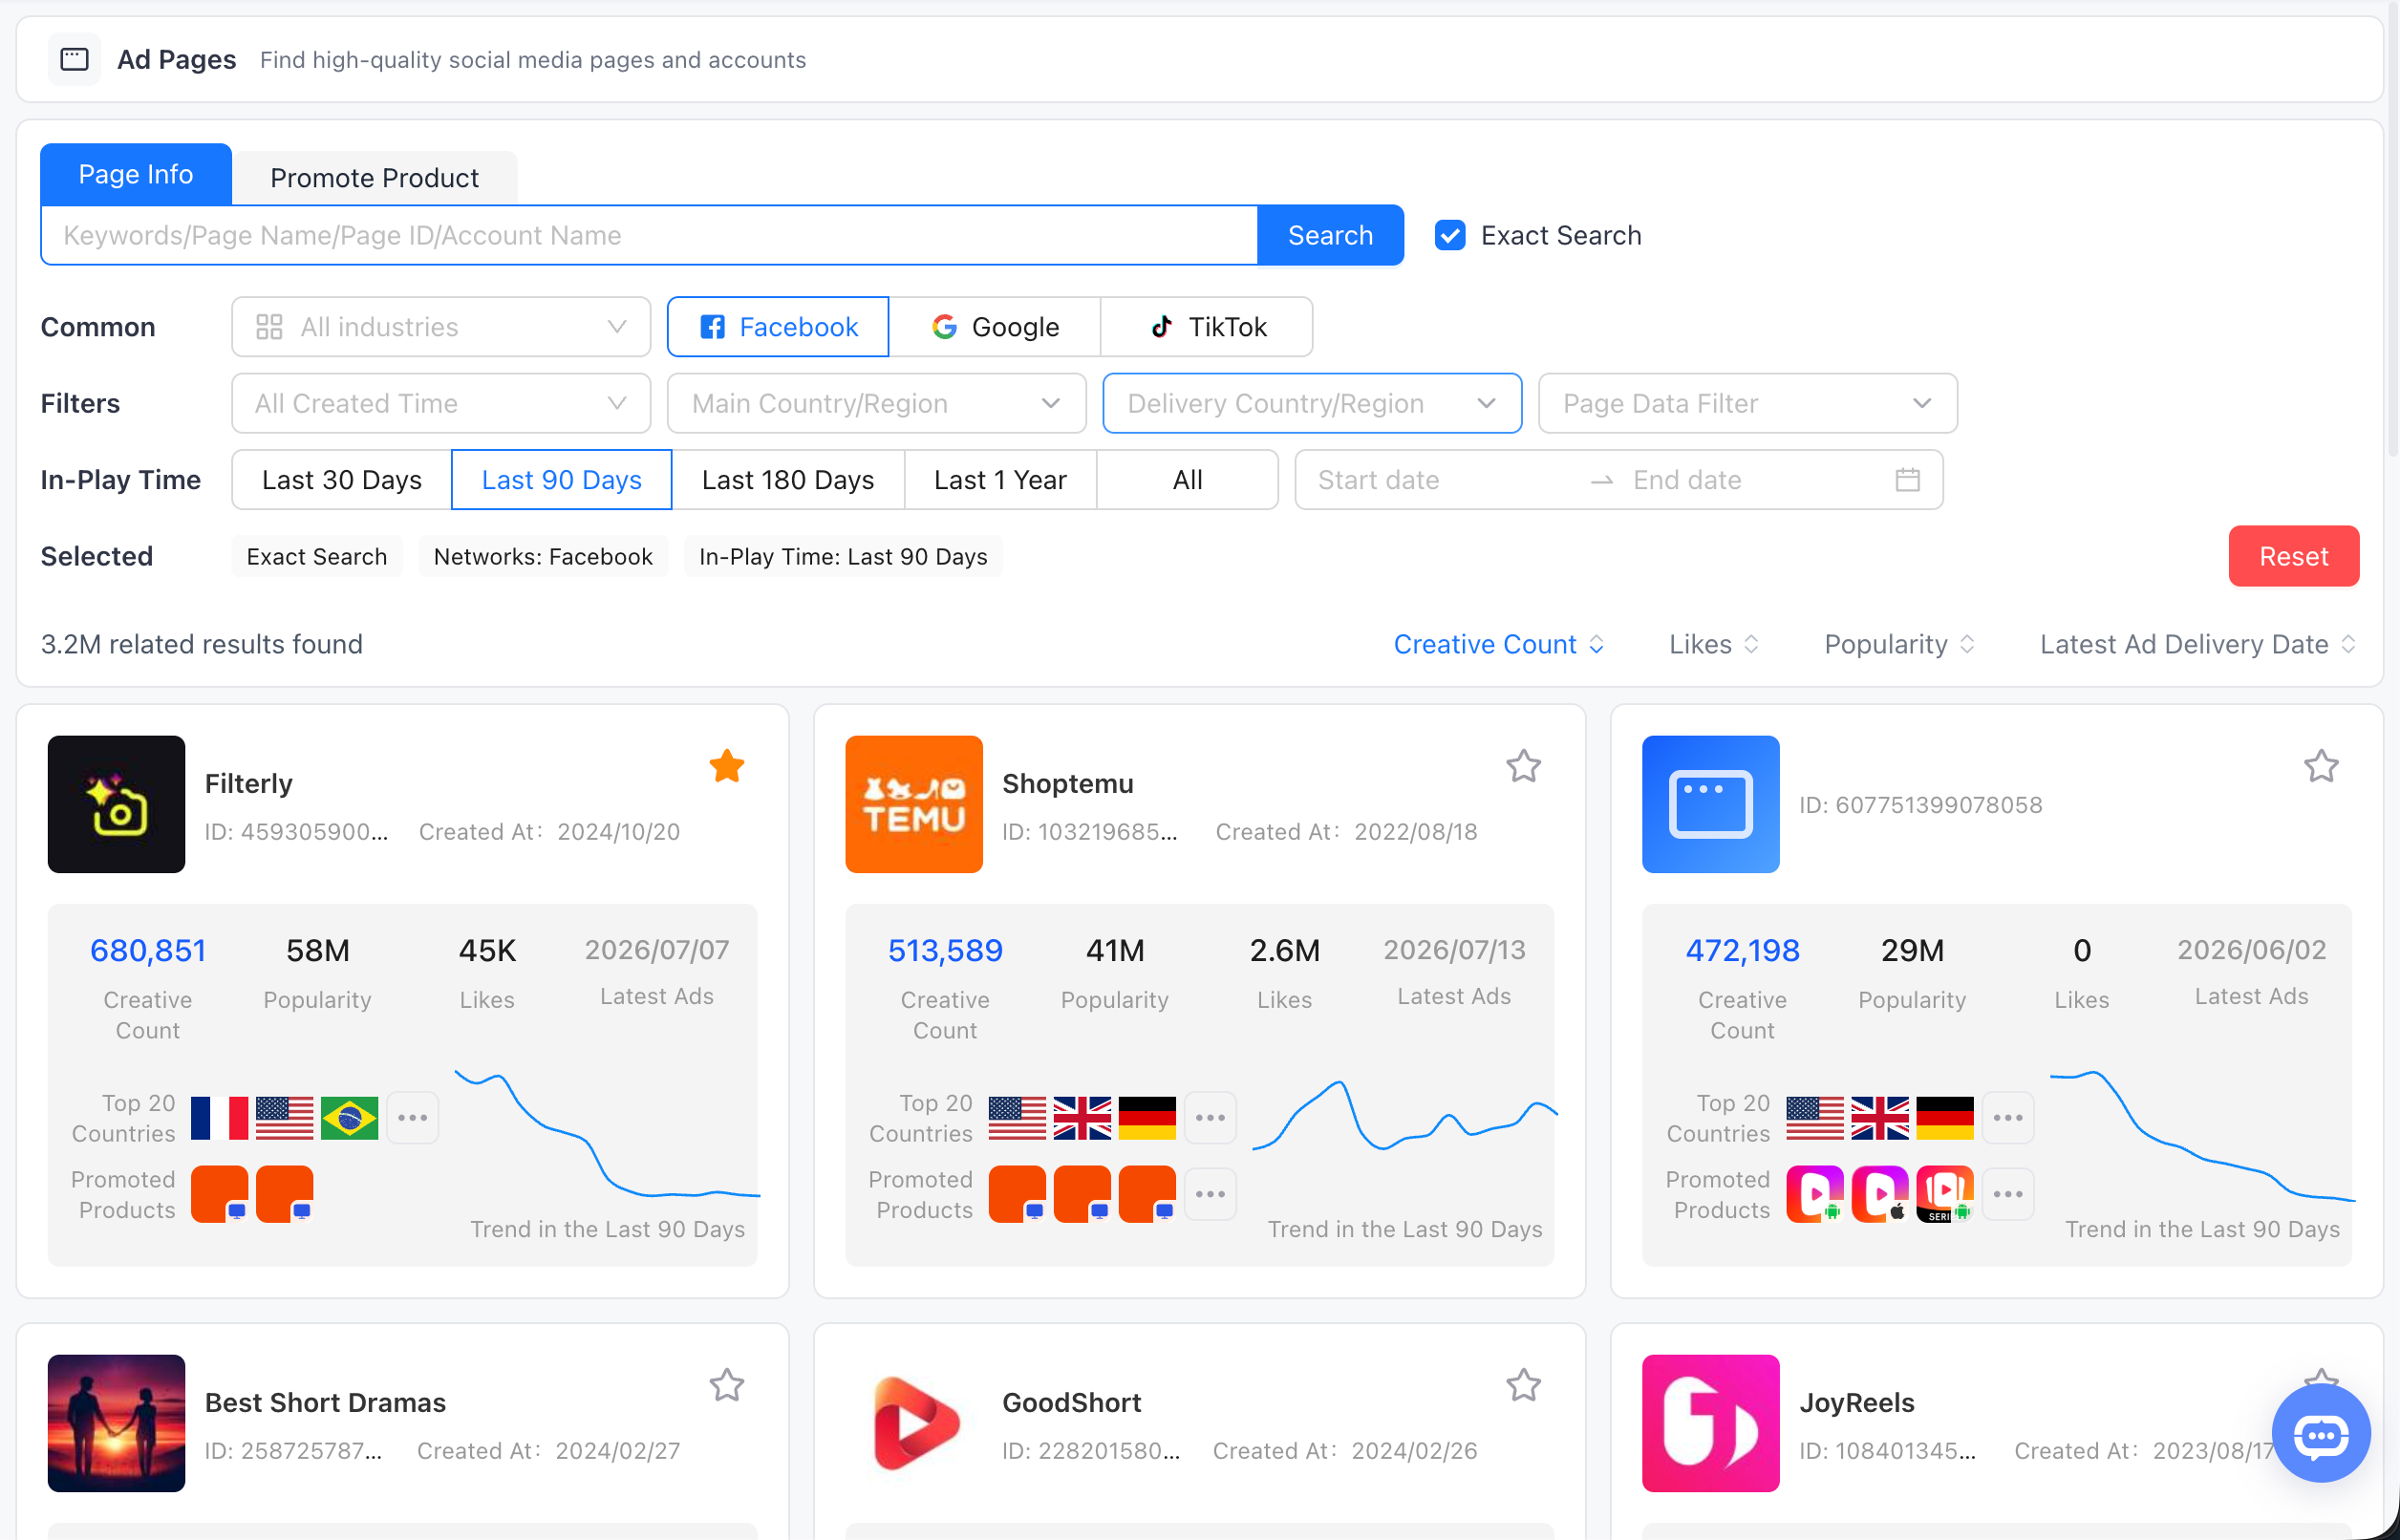Click first promoted product in Filterly card

tap(219, 1194)
